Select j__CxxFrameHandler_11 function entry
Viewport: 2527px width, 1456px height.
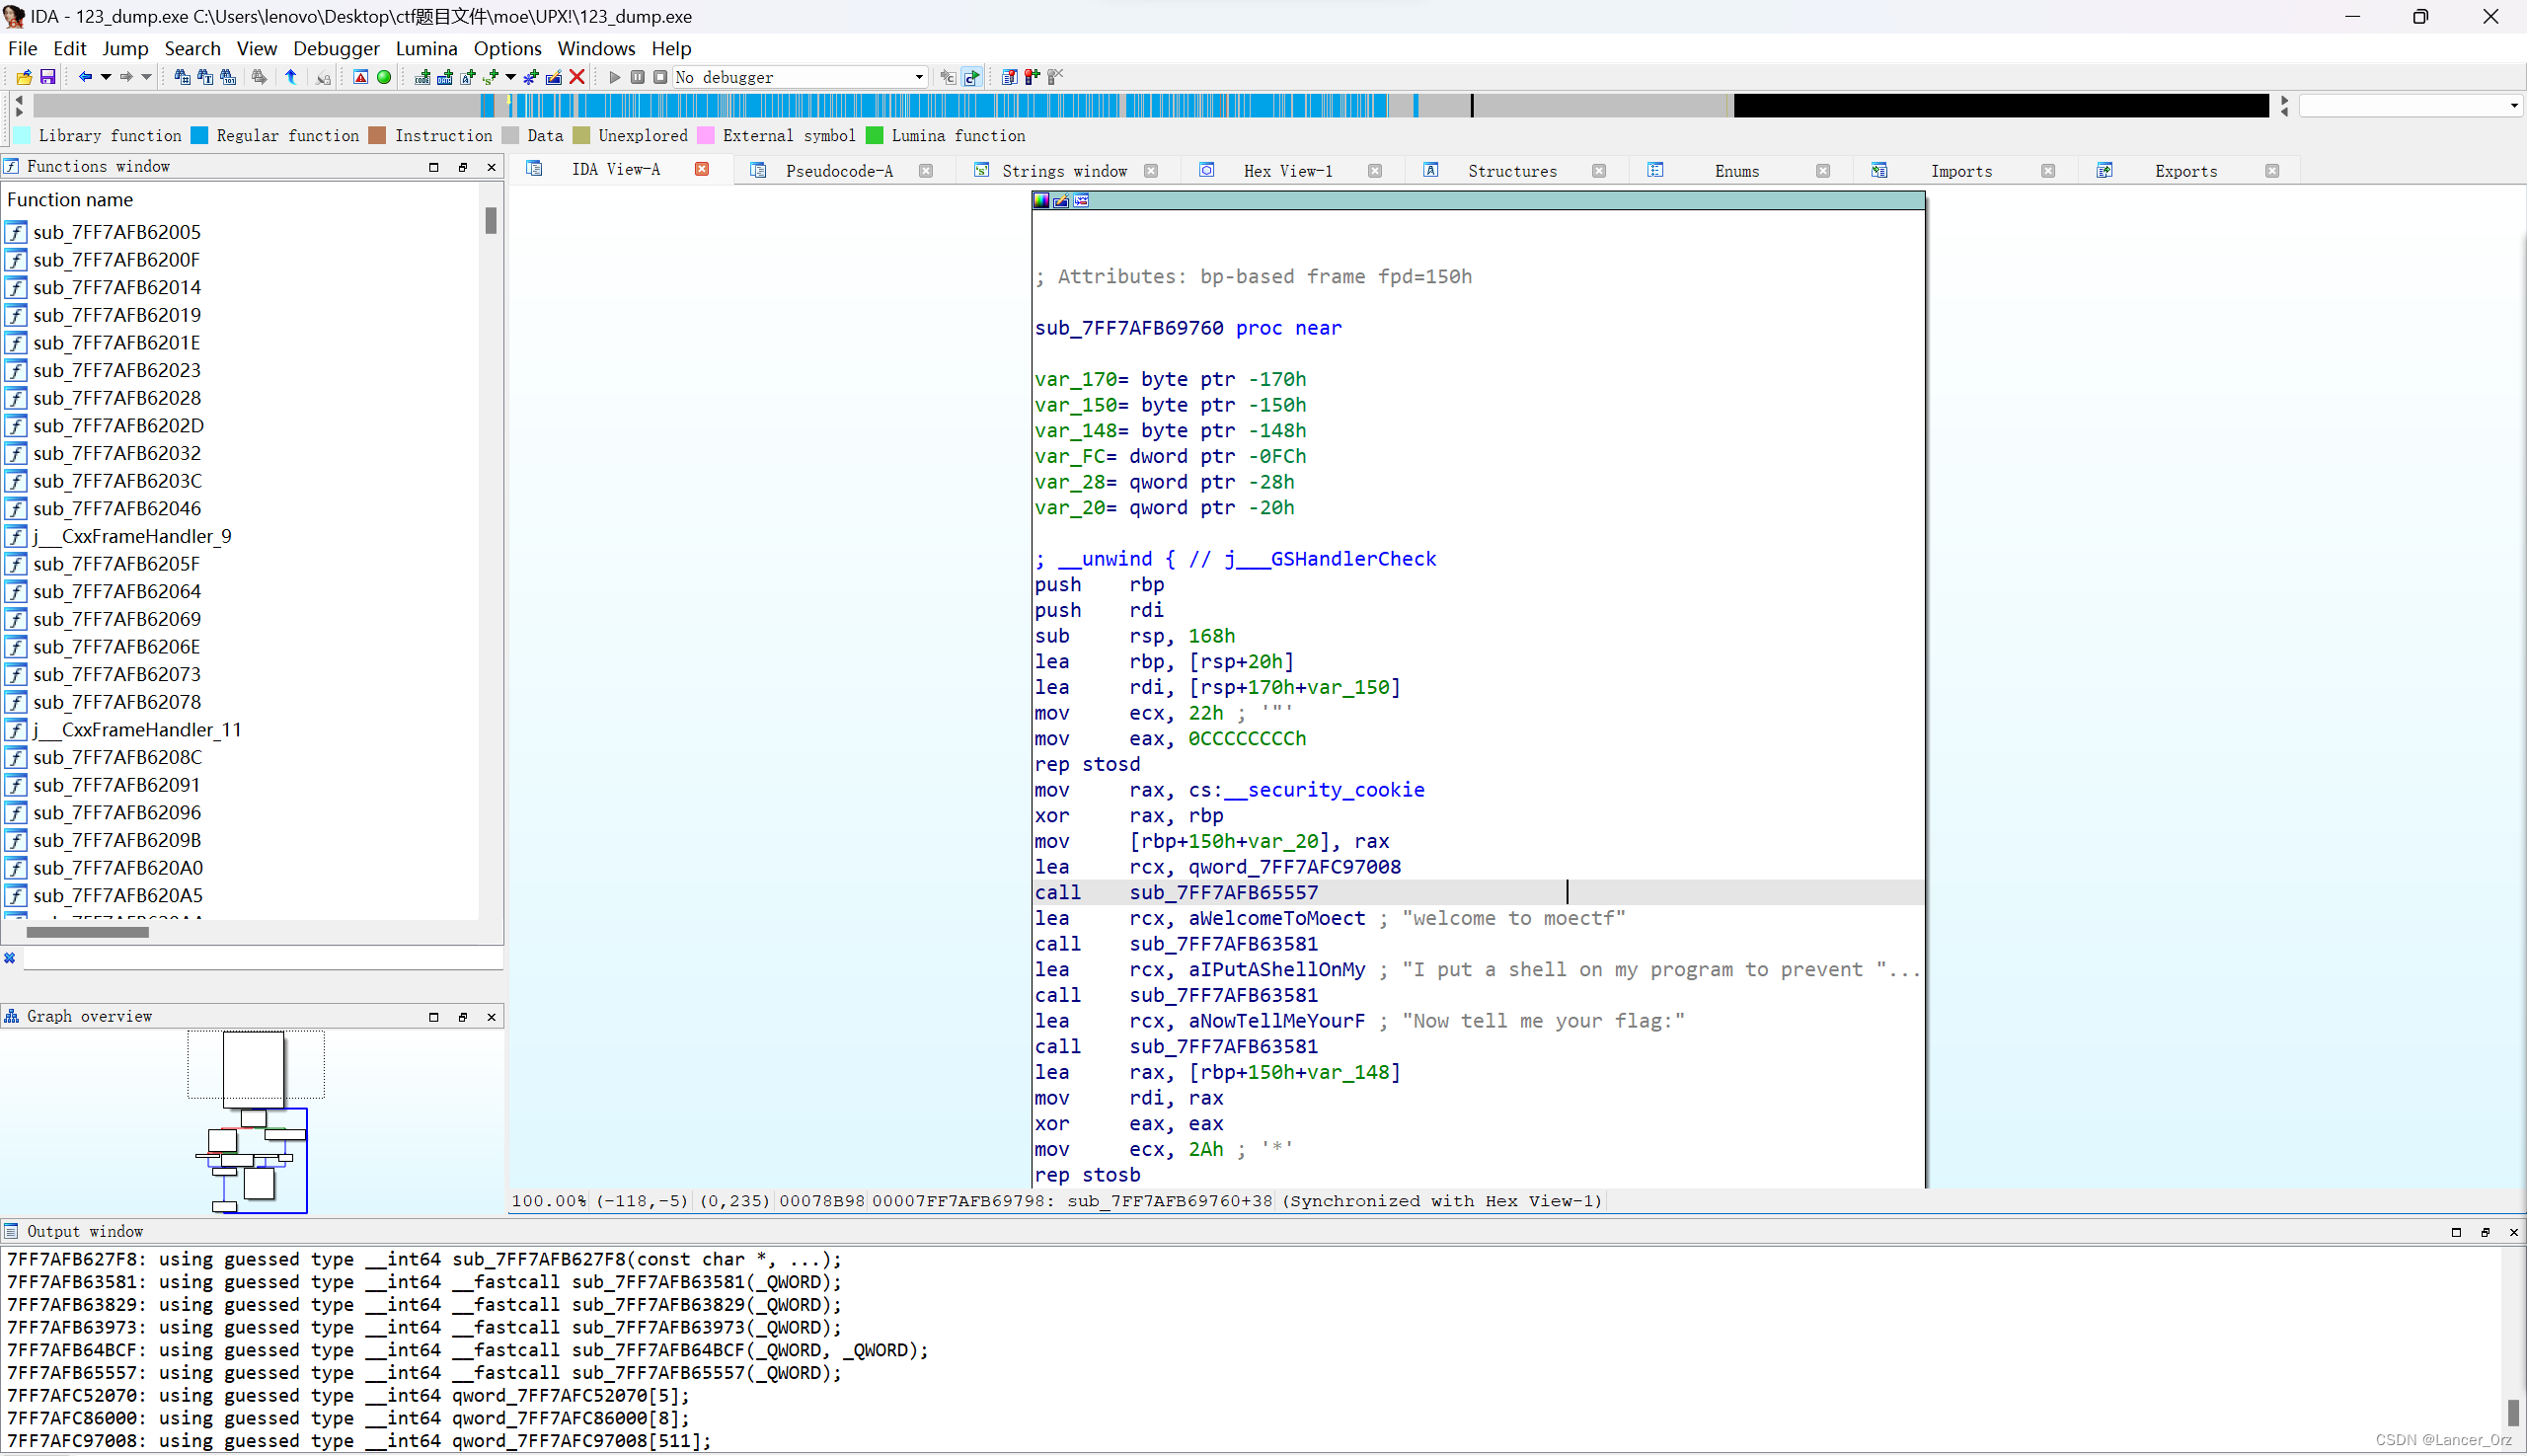click(x=137, y=729)
